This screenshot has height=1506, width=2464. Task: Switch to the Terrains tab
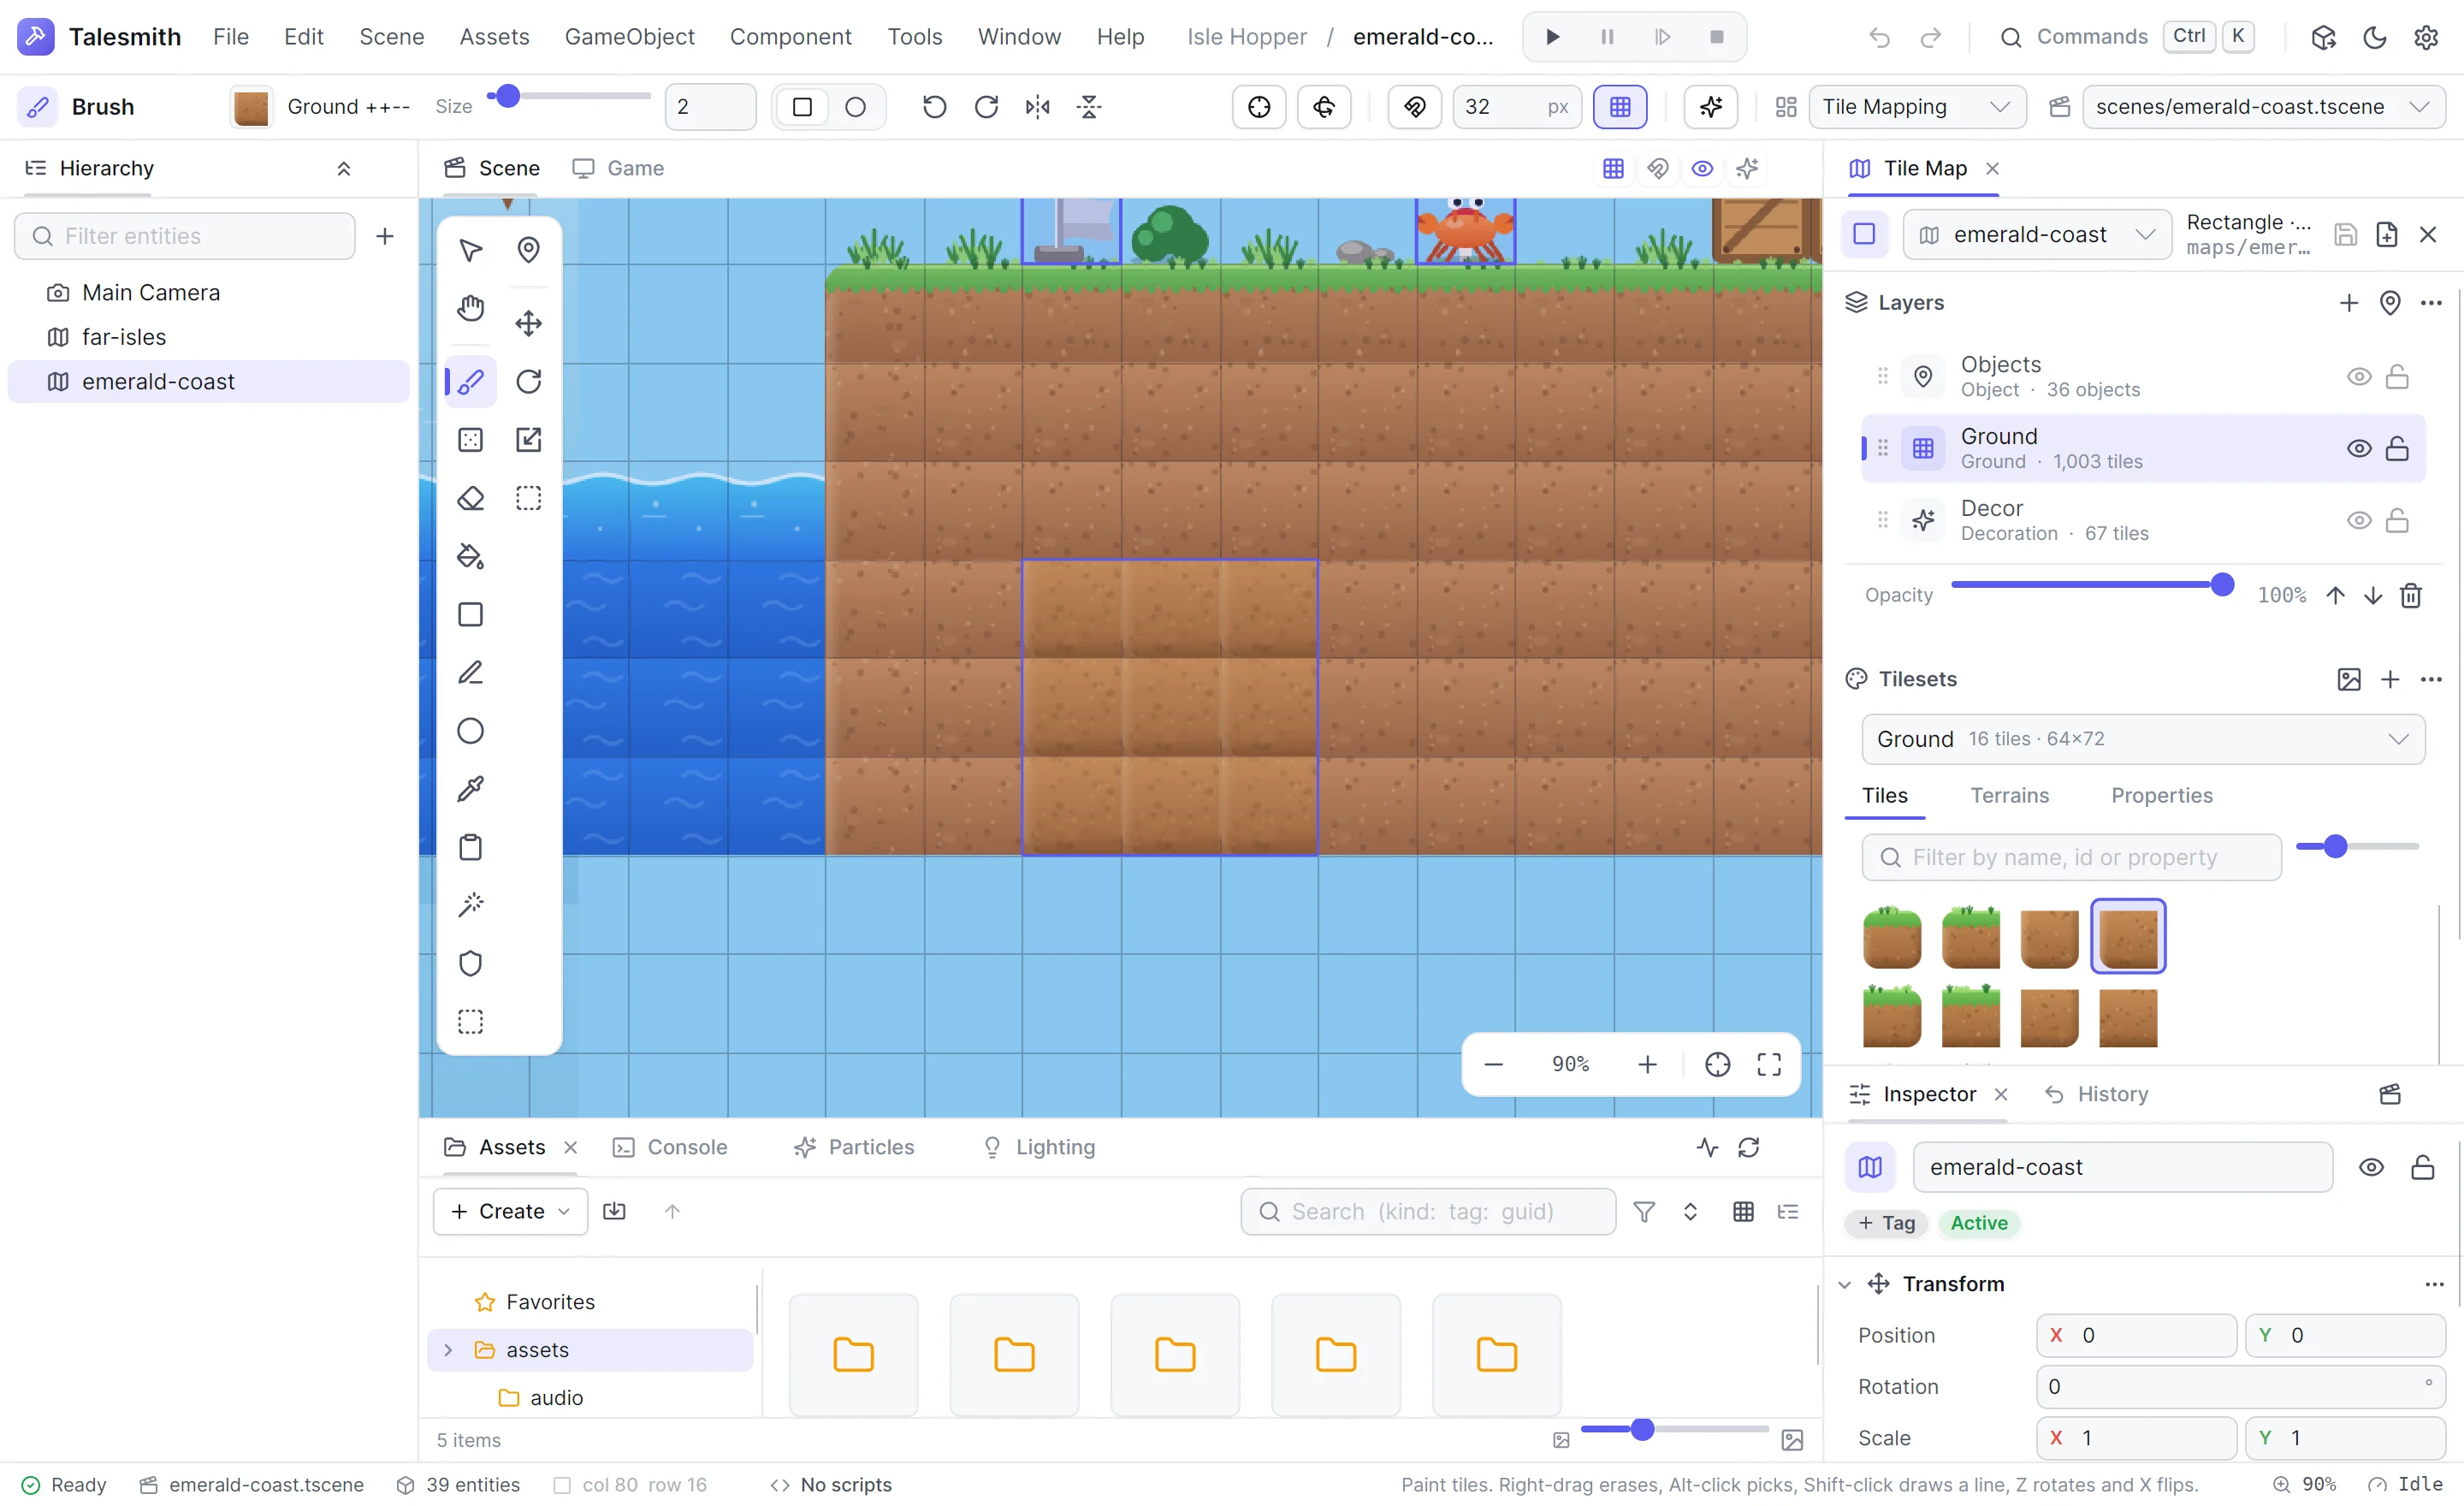point(2009,795)
